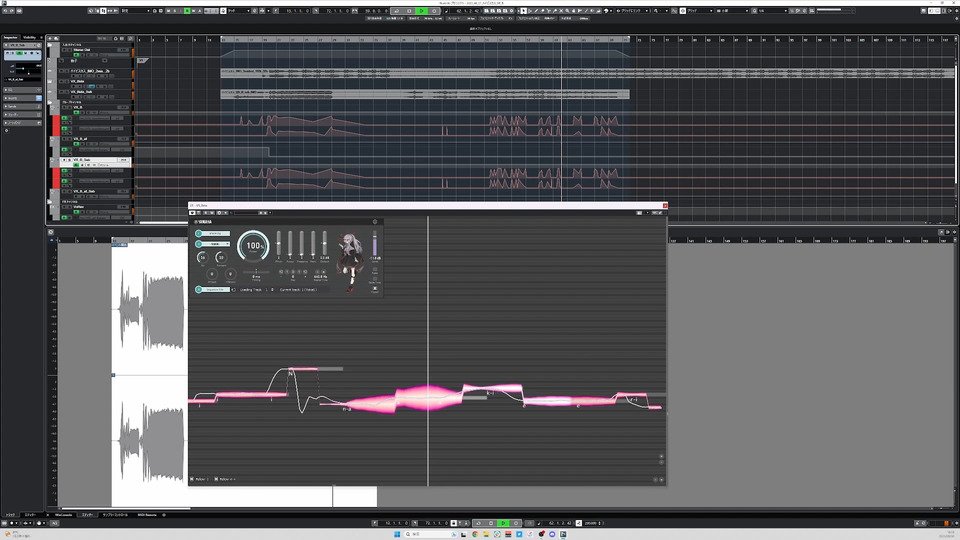Toggle the plugin power bypass button
This screenshot has height=540, width=960.
192,213
